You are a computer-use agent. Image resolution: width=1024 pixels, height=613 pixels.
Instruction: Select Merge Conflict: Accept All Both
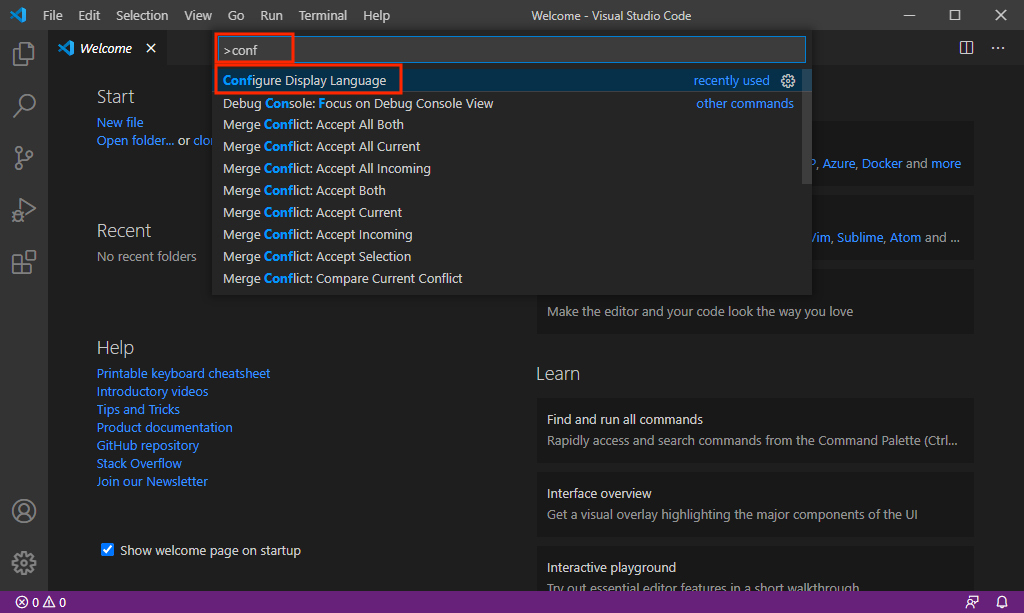pos(507,125)
